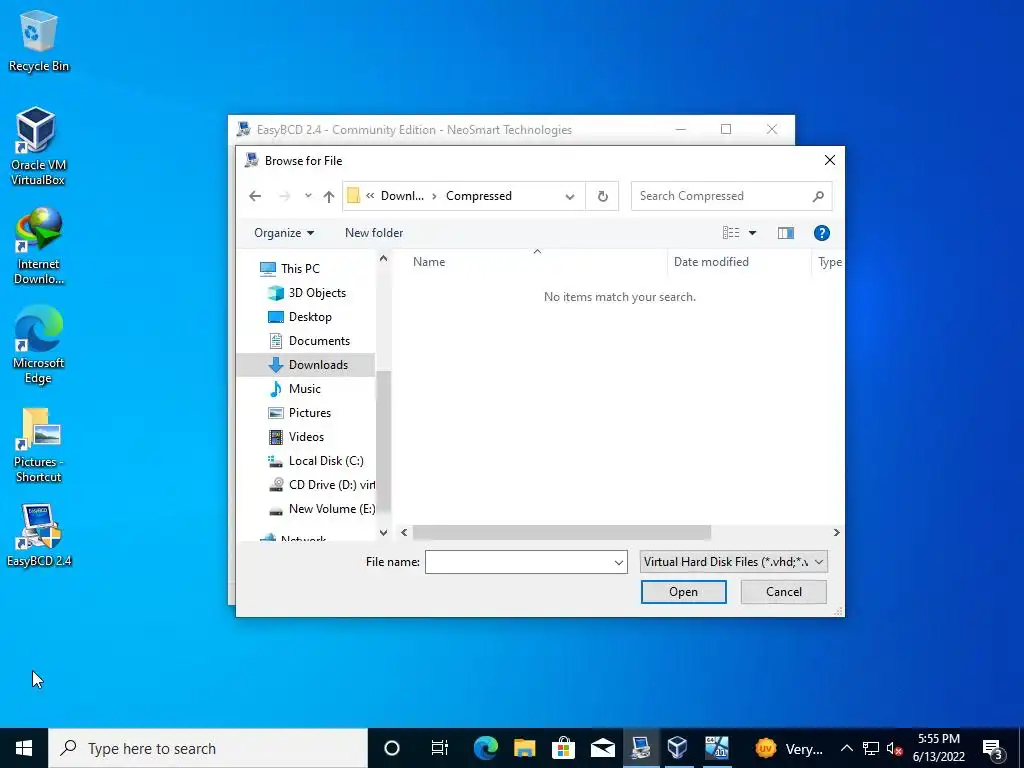Open the notification center icon
The height and width of the screenshot is (768, 1024).
pyautogui.click(x=993, y=748)
